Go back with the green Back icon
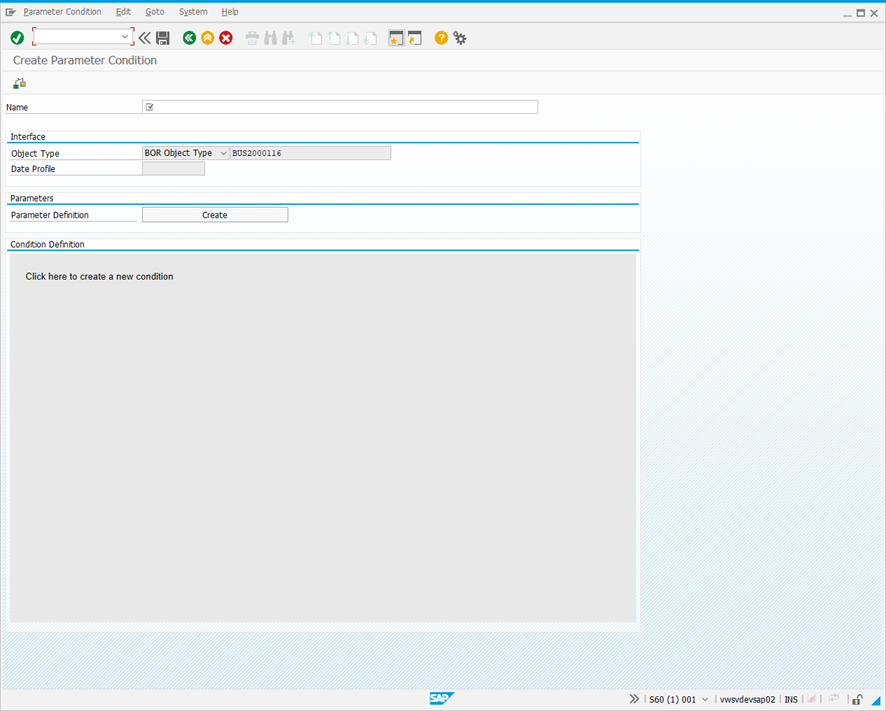Screen dimensions: 886x711 pos(189,38)
